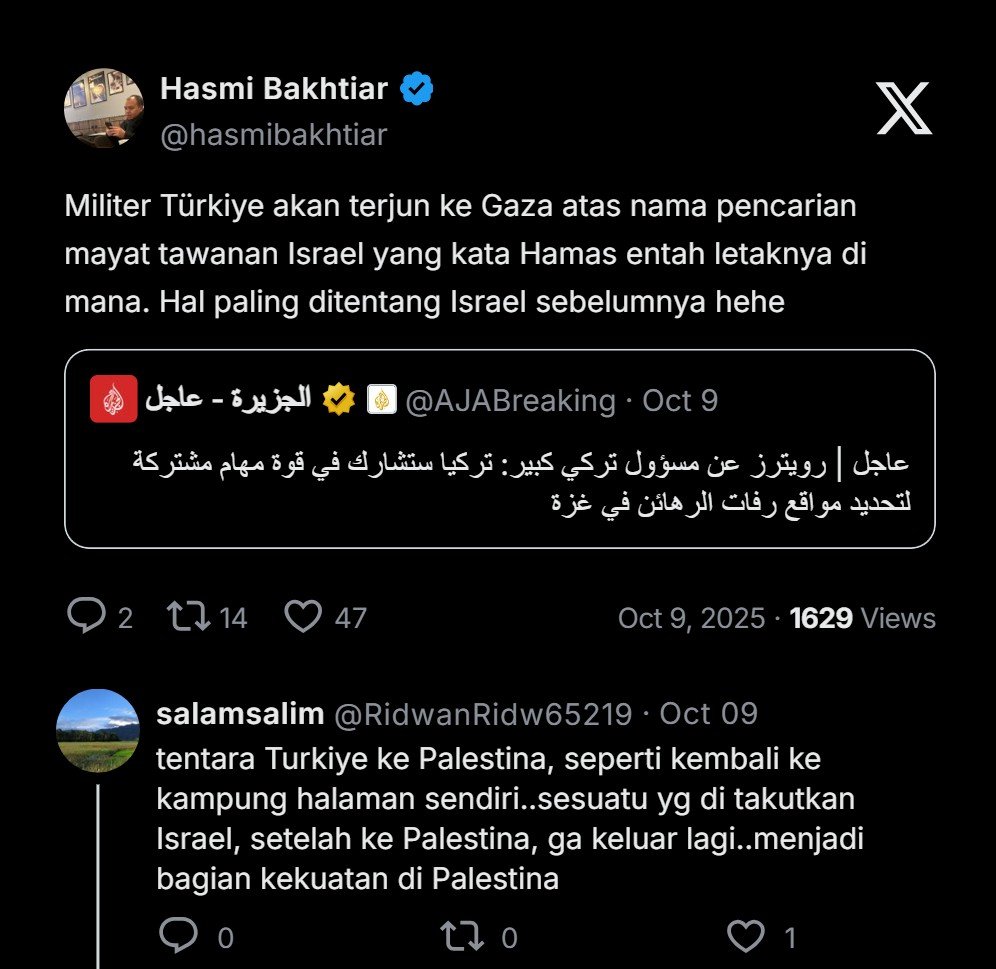Click the gold verified badge on quoted post
Image resolution: width=996 pixels, height=969 pixels.
click(x=340, y=400)
